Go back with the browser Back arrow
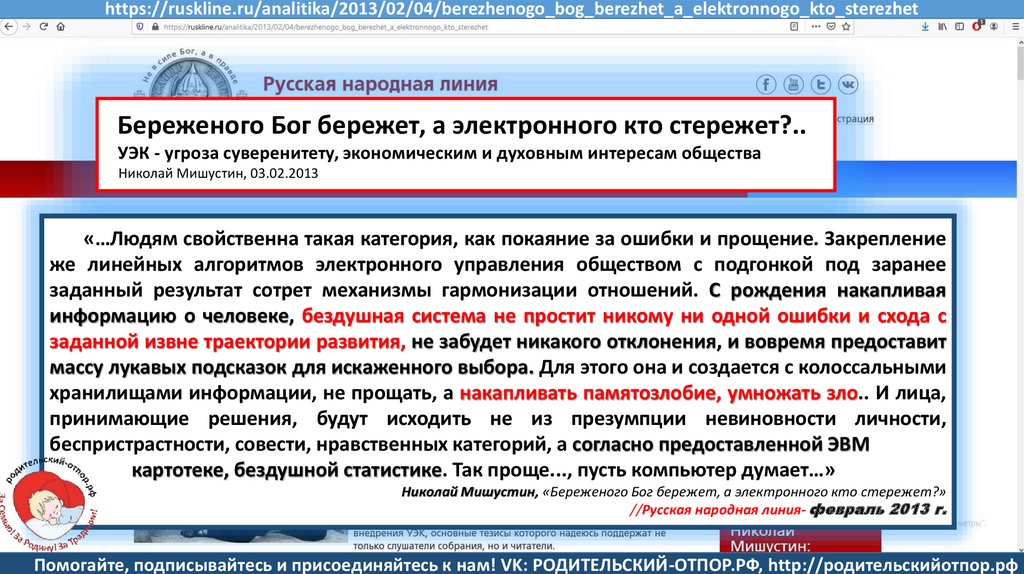 click(x=8, y=27)
